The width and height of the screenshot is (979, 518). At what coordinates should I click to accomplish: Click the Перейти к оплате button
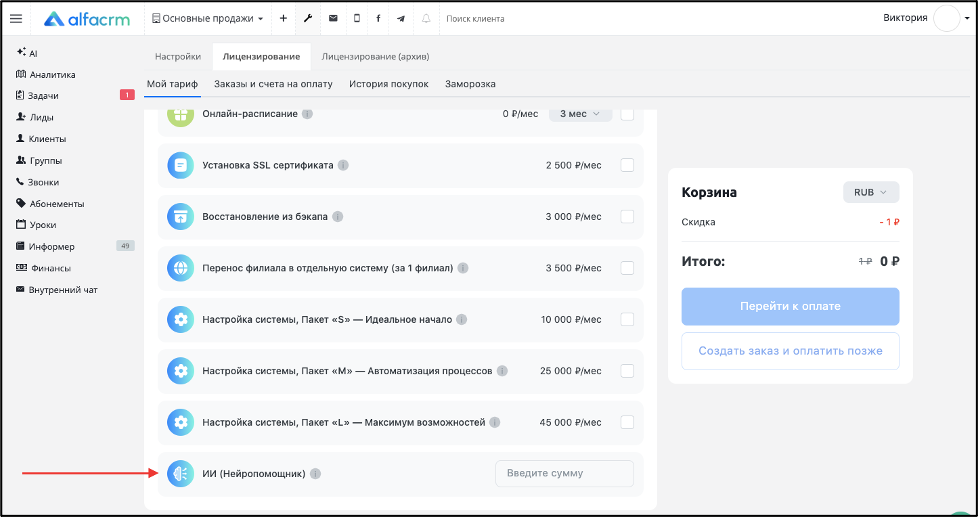(790, 306)
